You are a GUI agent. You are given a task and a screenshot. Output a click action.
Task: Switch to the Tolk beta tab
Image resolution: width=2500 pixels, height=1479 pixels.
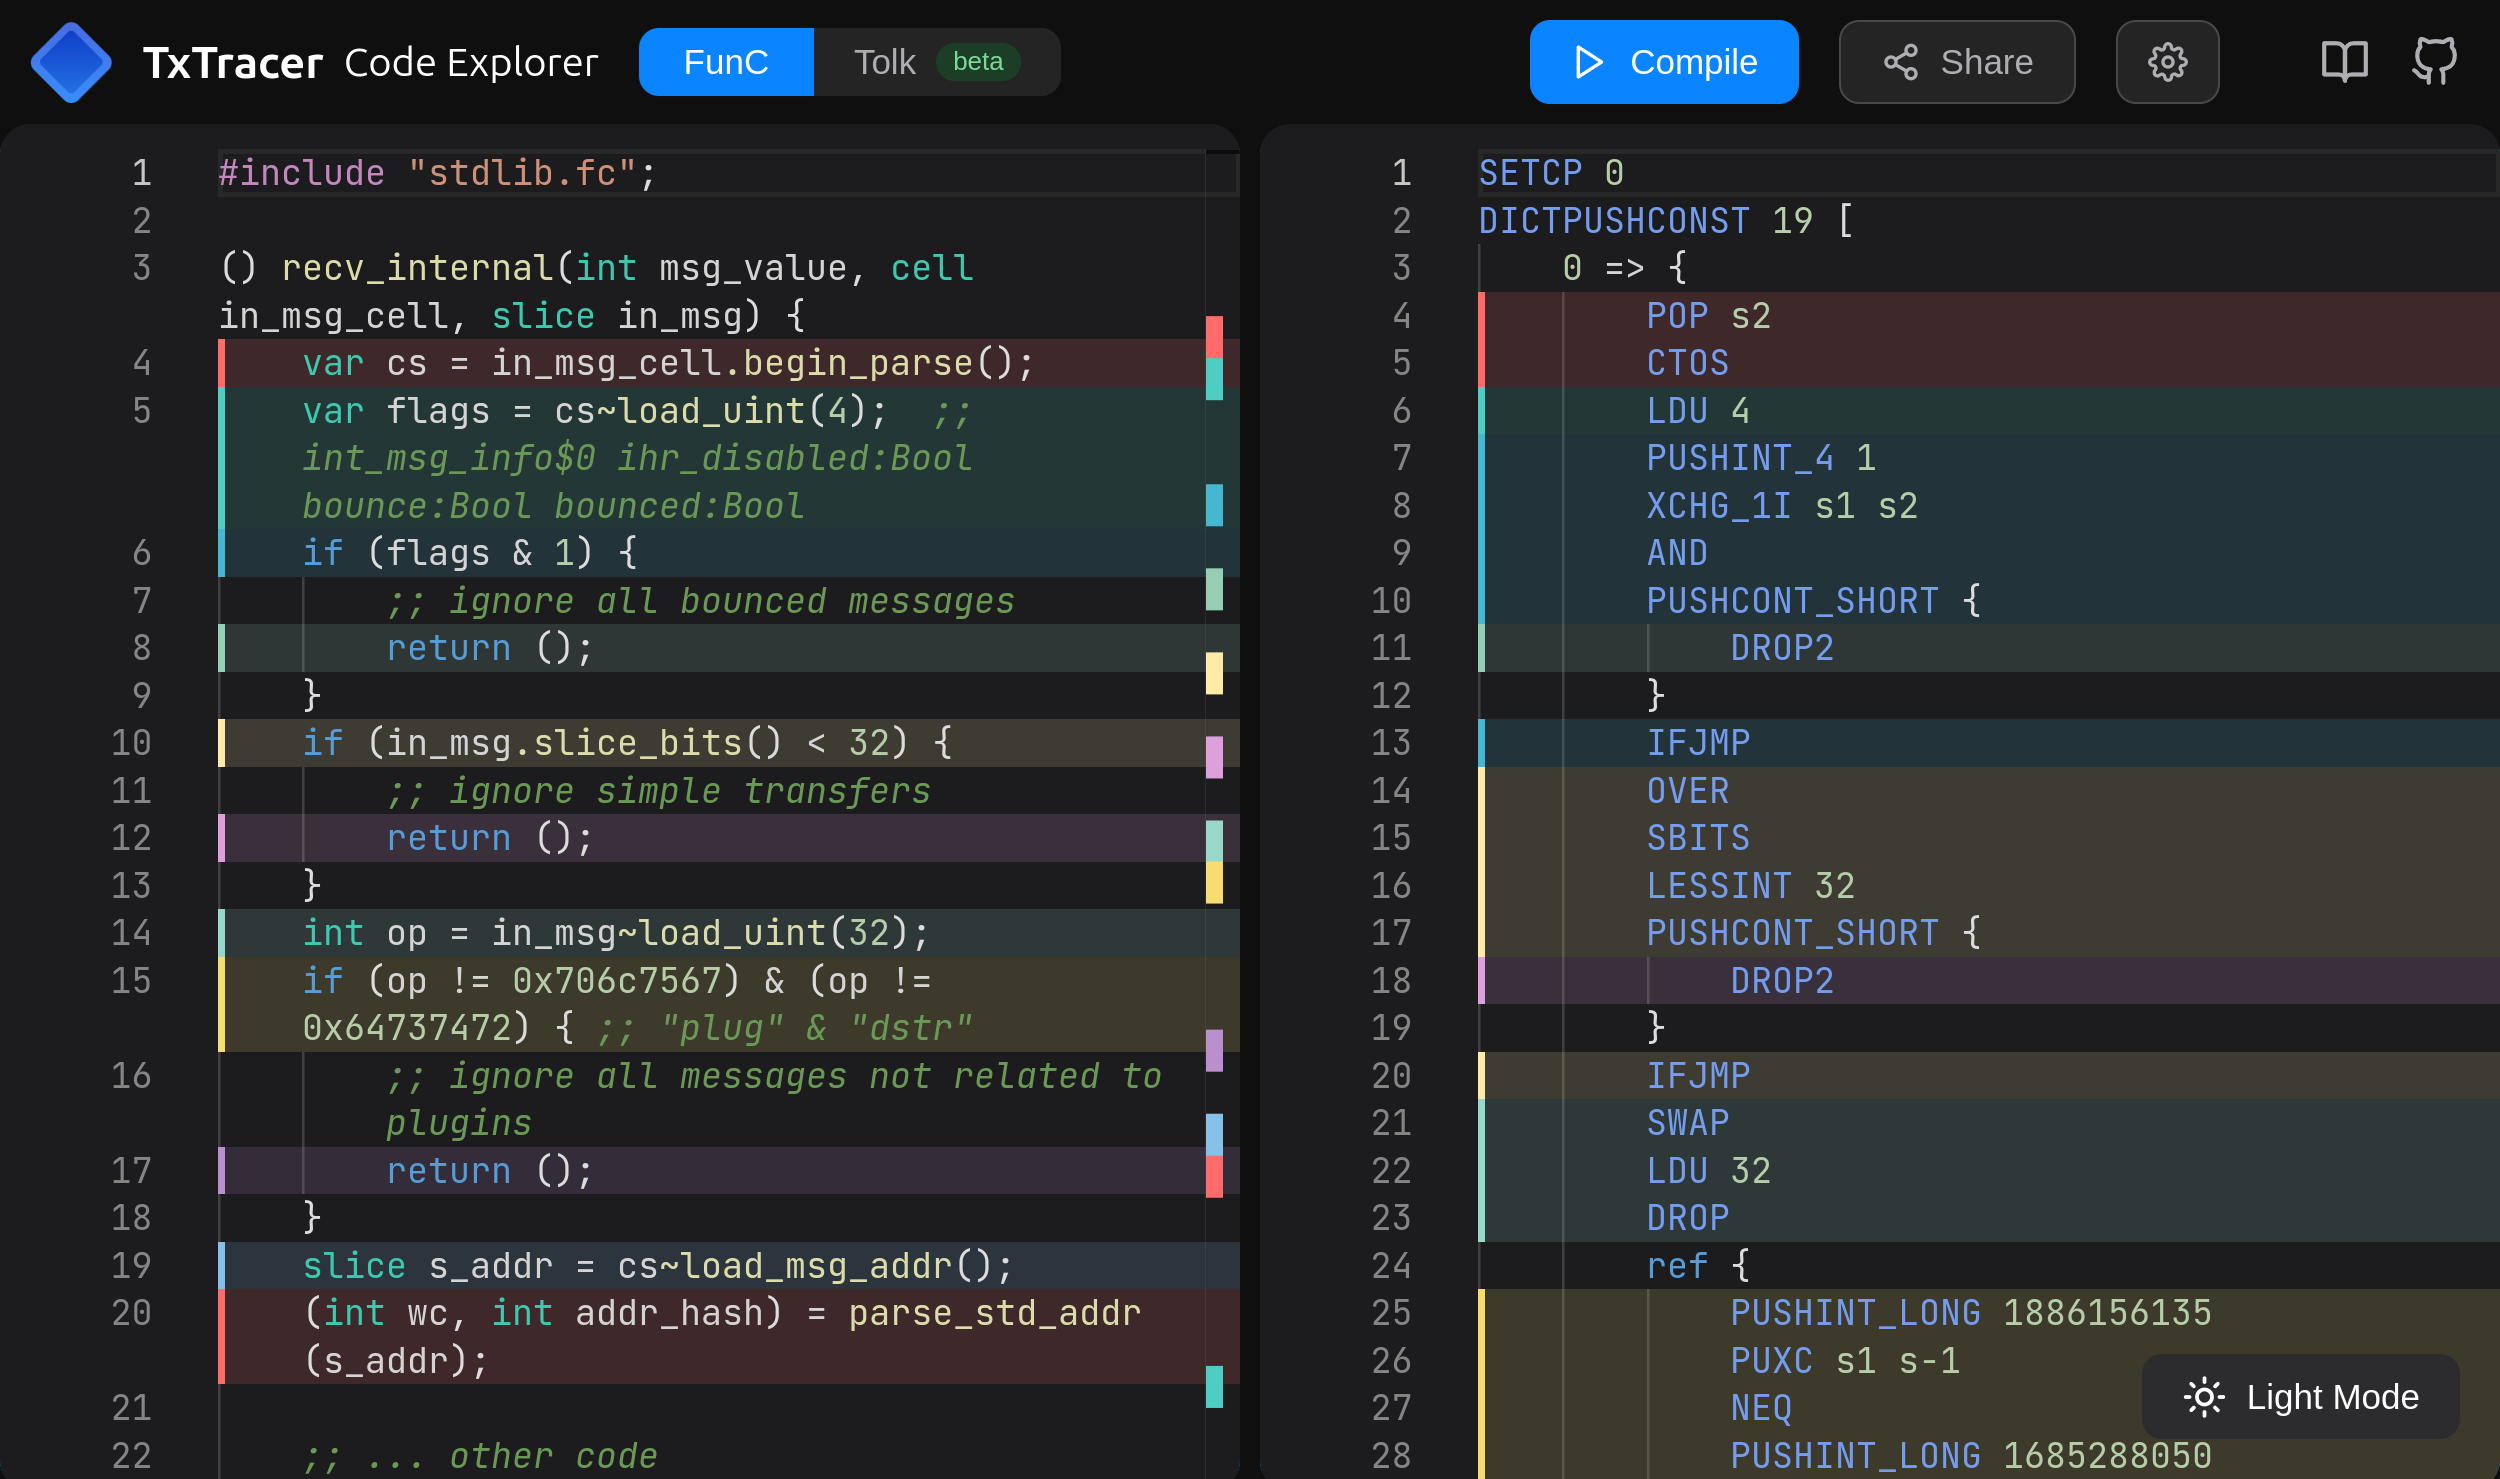tap(937, 62)
